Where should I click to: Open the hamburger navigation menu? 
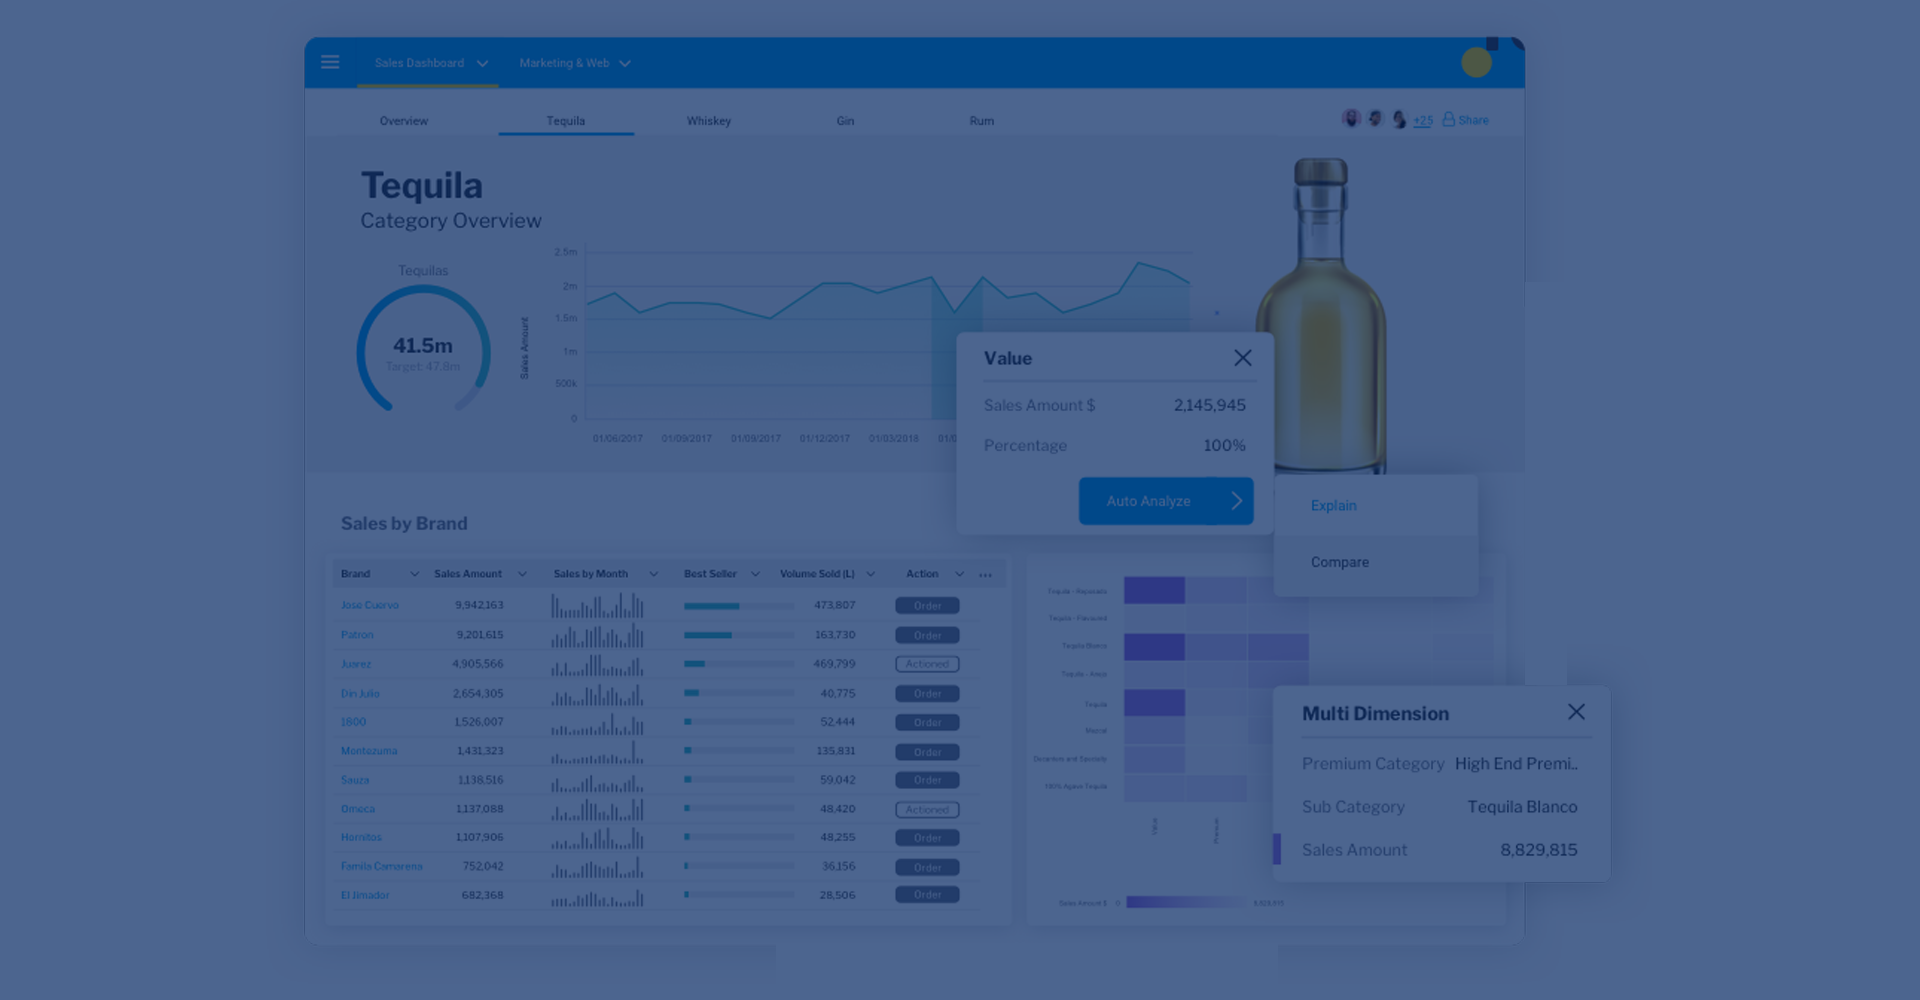[x=330, y=62]
